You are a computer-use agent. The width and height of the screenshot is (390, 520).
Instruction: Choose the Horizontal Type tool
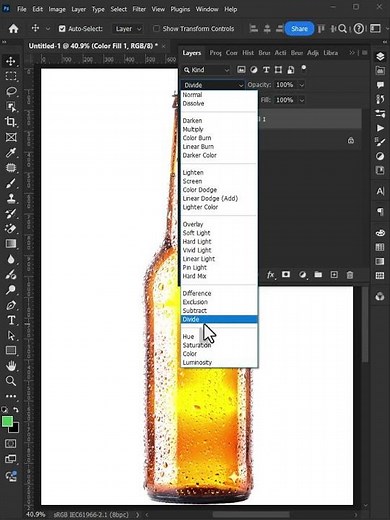click(11, 320)
